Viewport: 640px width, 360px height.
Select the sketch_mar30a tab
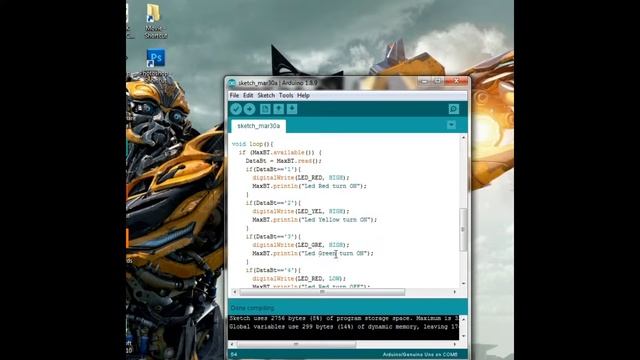point(258,126)
